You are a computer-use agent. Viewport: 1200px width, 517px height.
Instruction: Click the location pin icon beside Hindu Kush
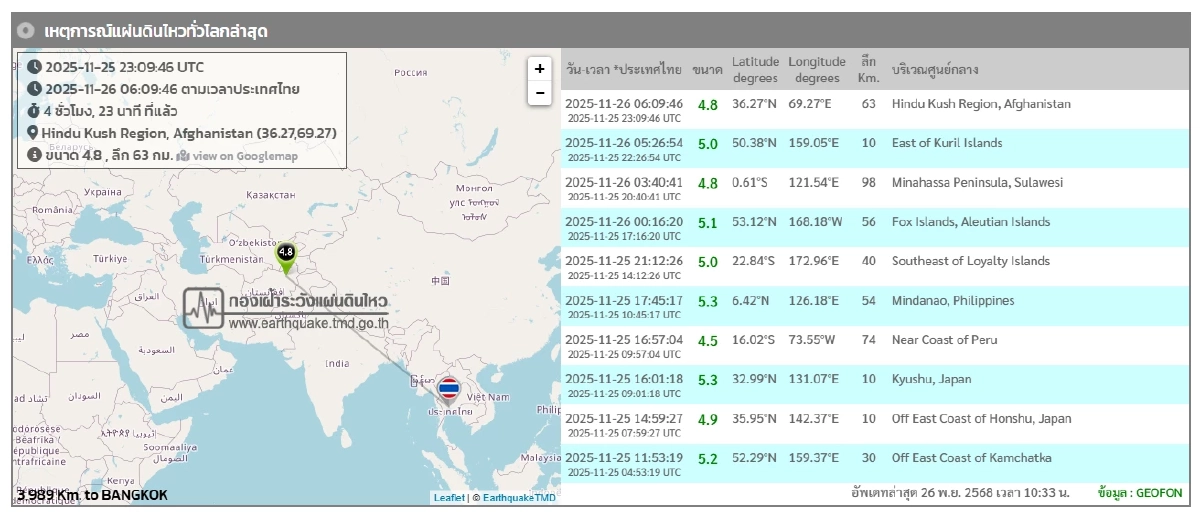[x=33, y=133]
